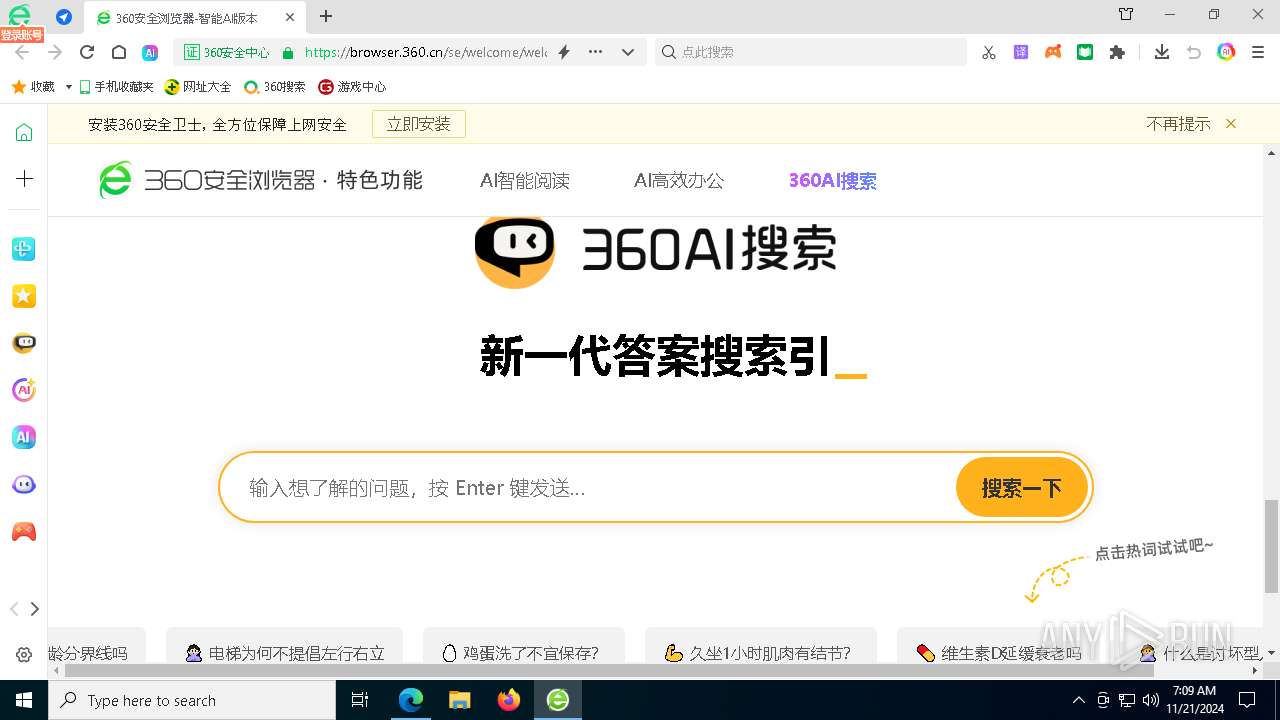
Task: Open the AI assistant toolbar icon
Action: [x=150, y=52]
